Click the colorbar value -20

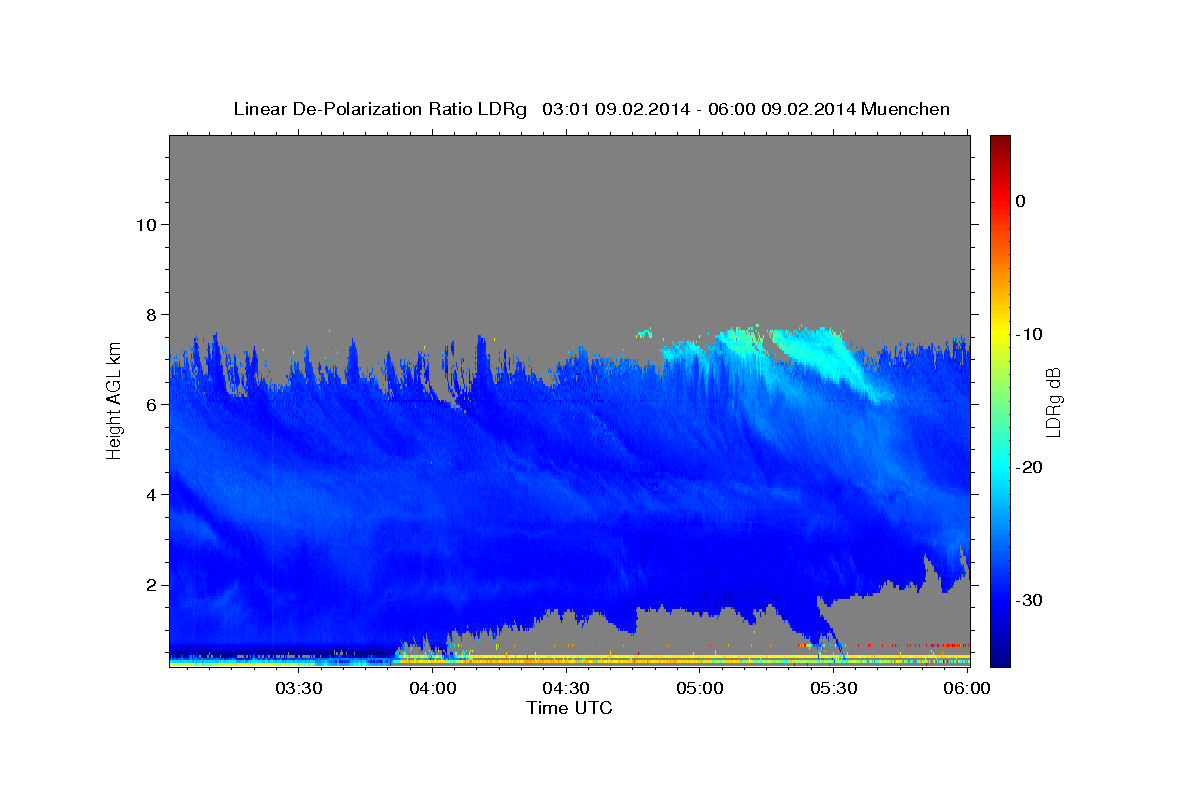[1028, 467]
